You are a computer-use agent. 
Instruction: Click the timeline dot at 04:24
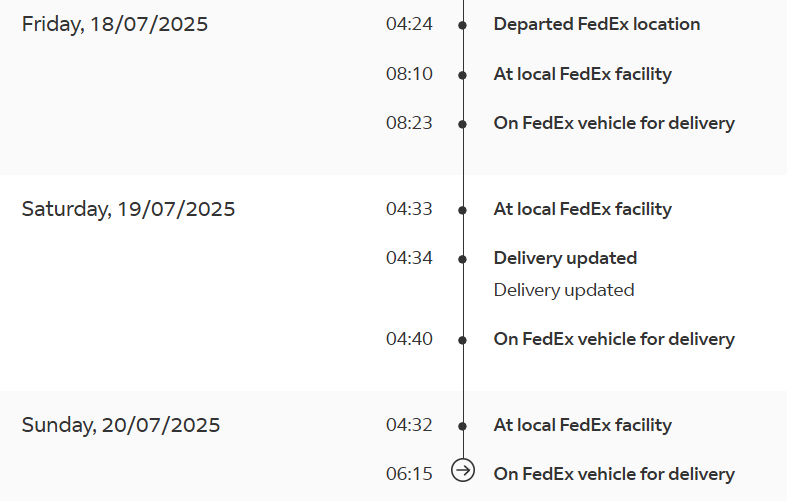point(463,25)
